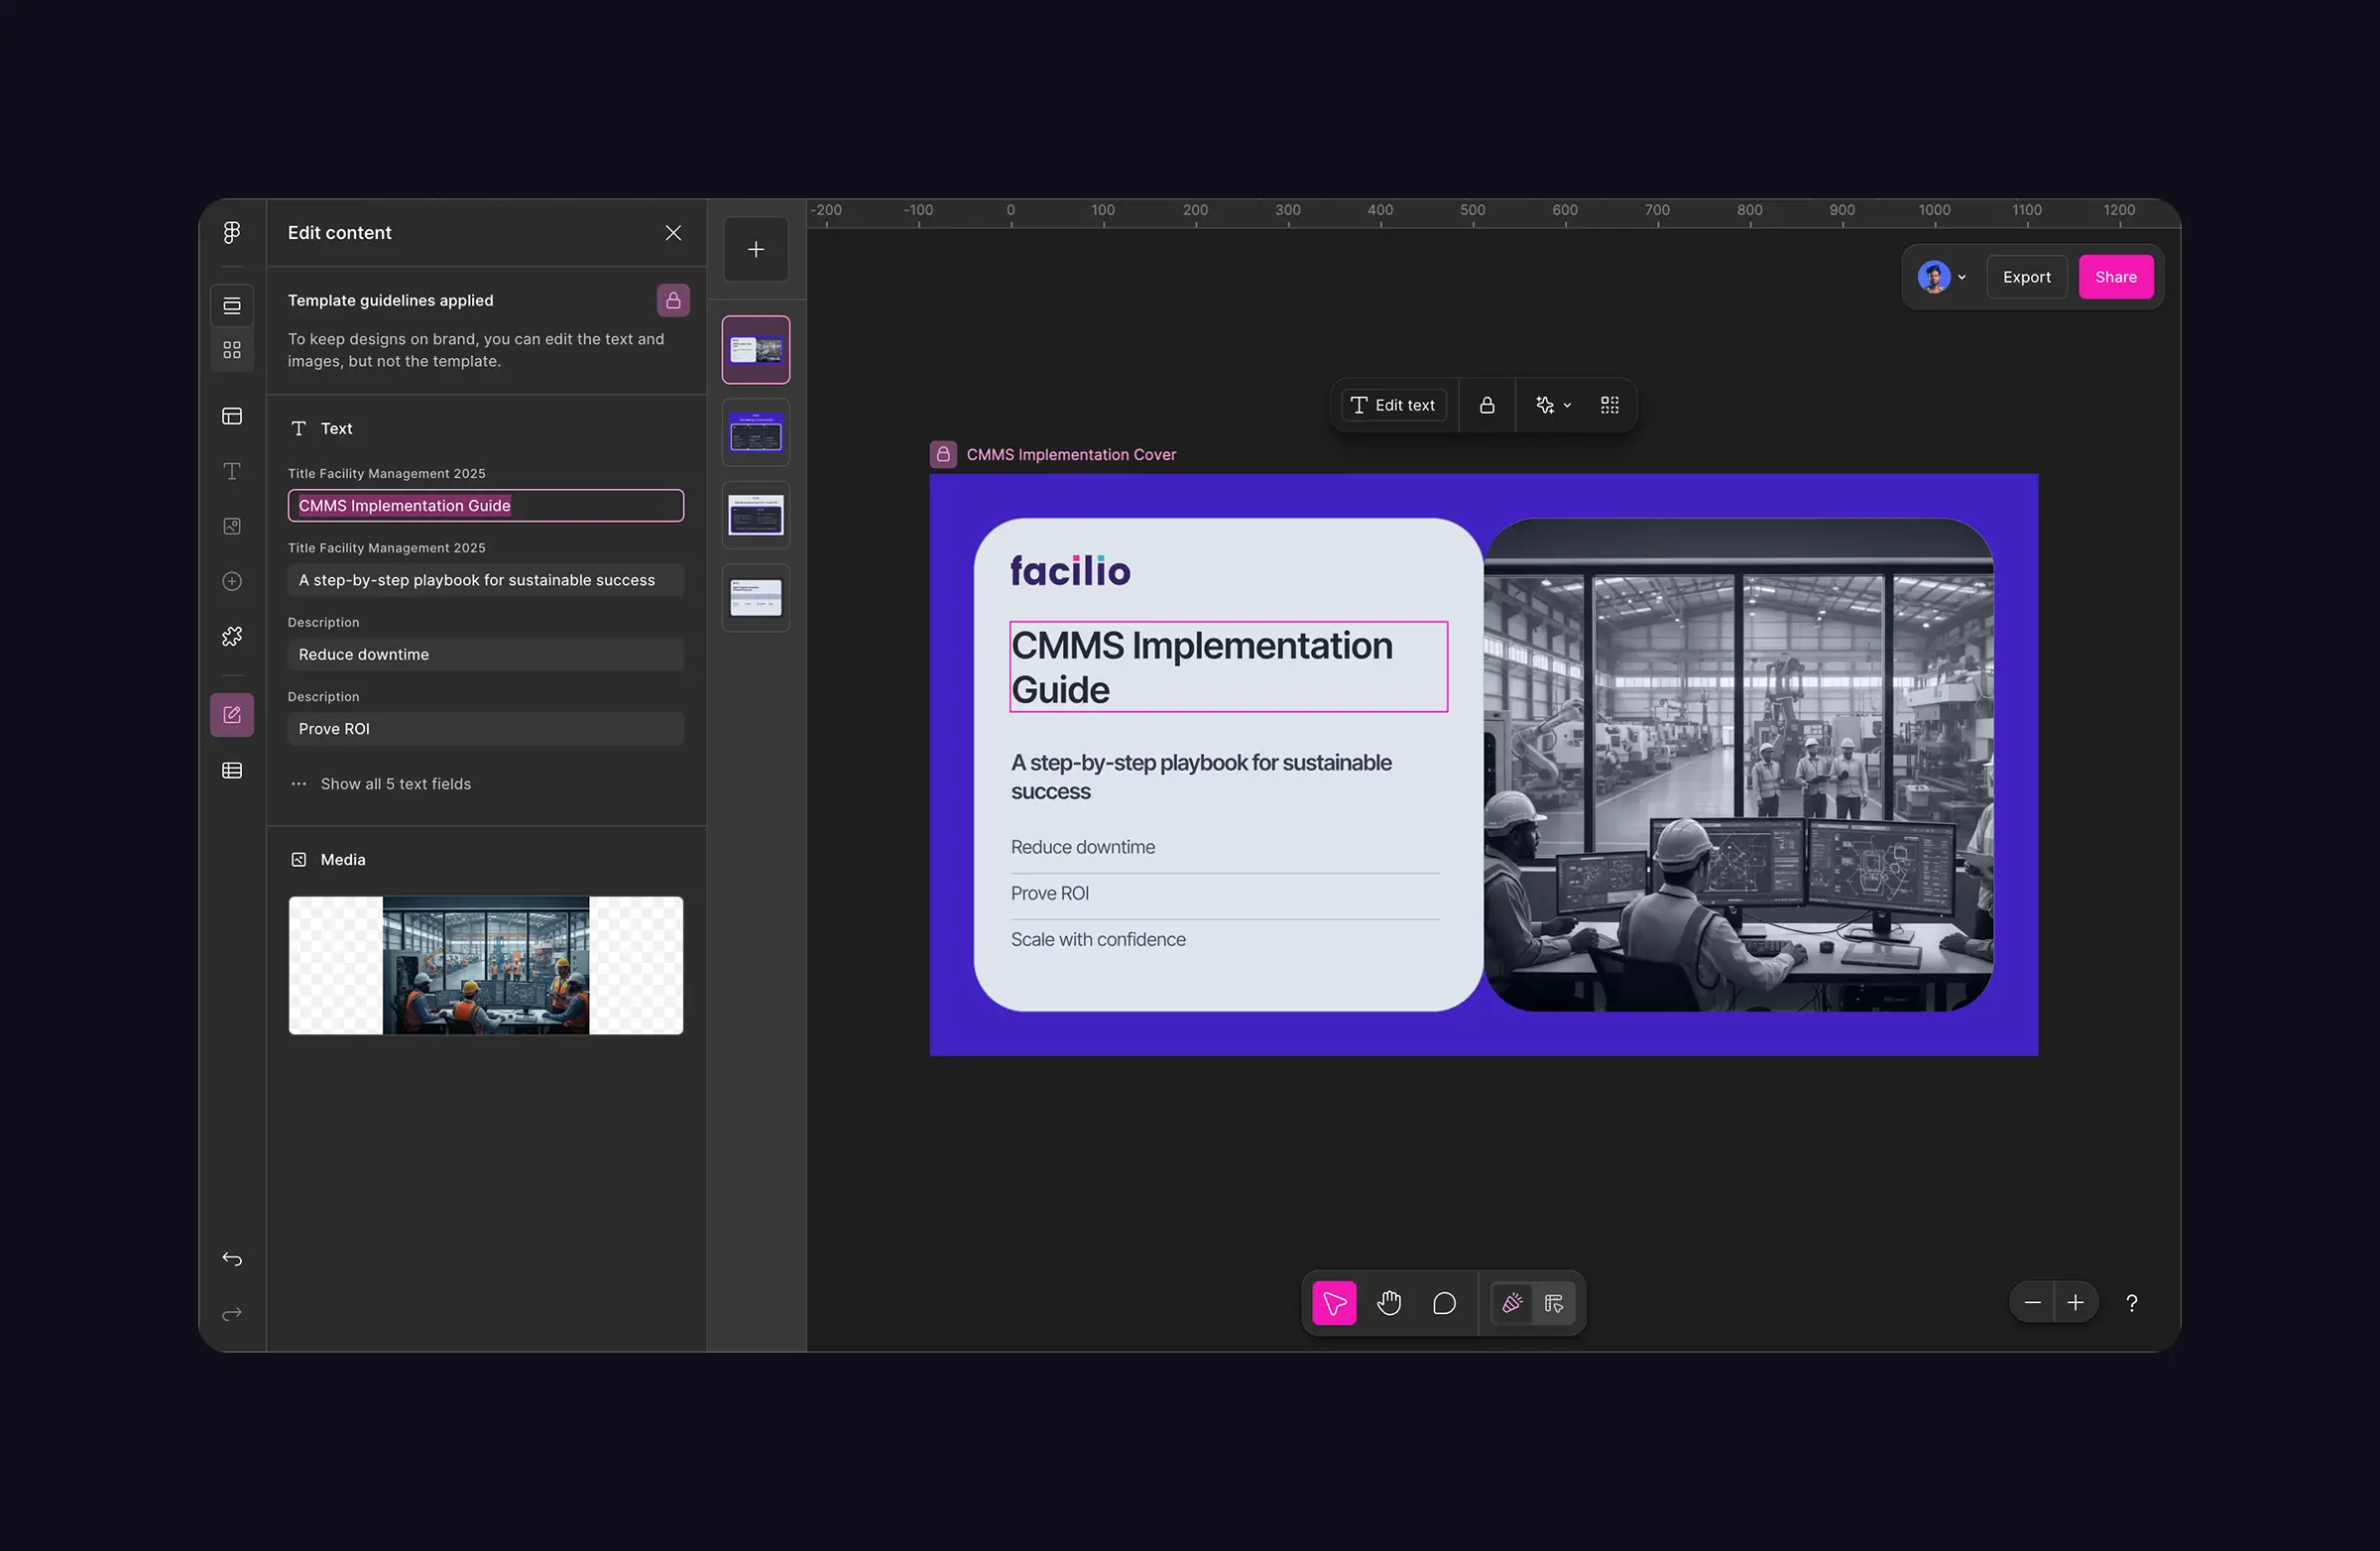Toggle the template guidelines lock badge
The width and height of the screenshot is (2380, 1551).
pos(673,300)
